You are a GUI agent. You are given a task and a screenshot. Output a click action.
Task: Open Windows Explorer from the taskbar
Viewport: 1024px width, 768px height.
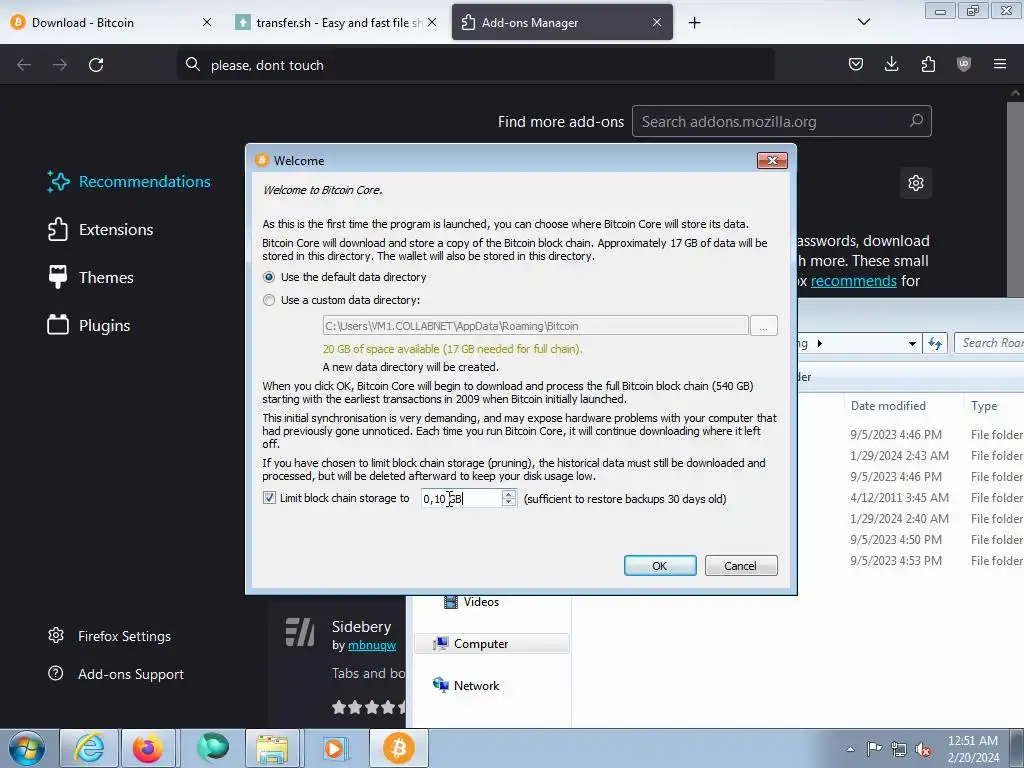click(272, 748)
